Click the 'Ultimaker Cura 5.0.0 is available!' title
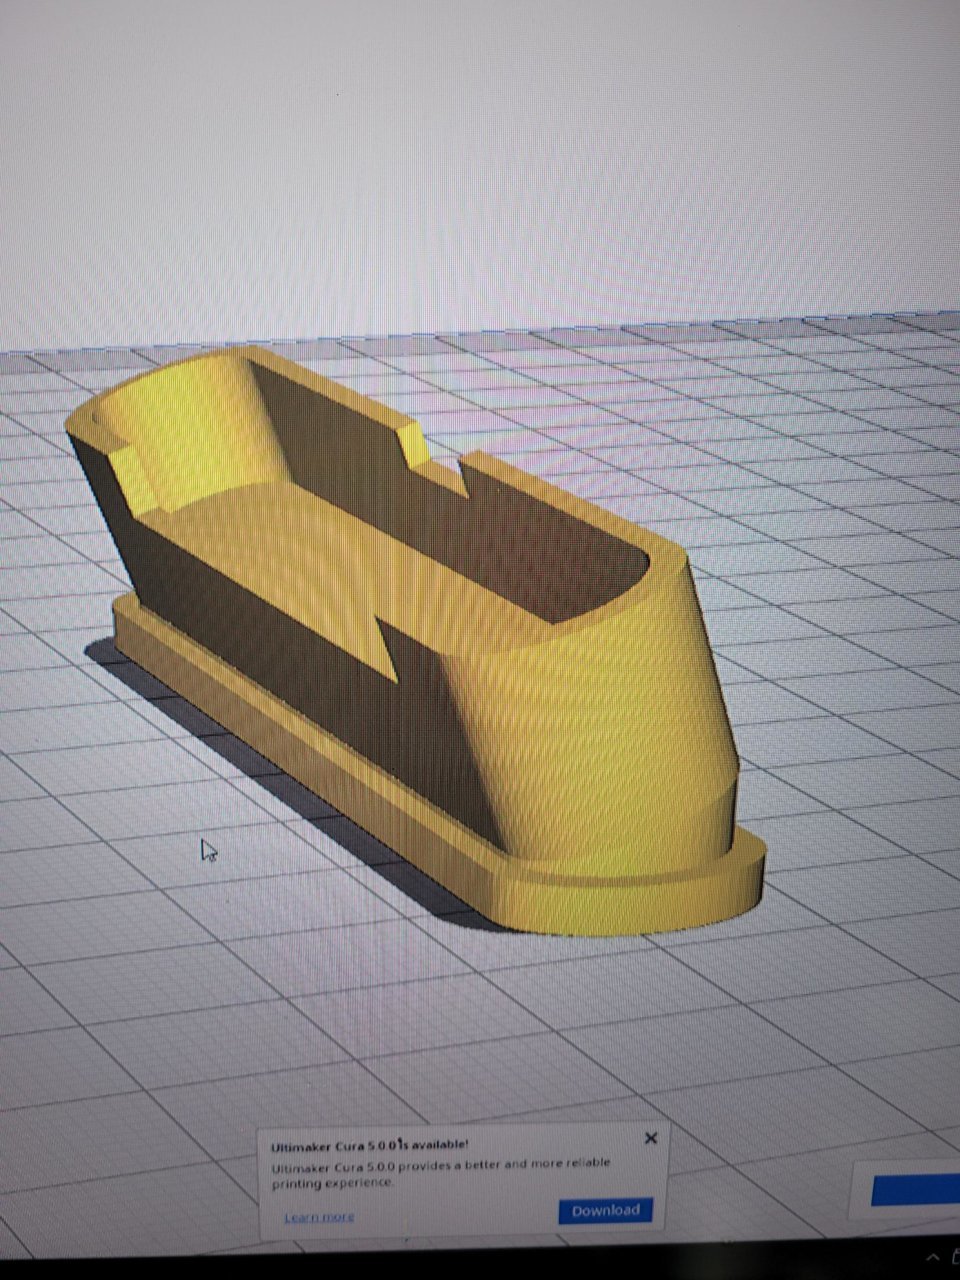Image resolution: width=960 pixels, height=1280 pixels. [x=369, y=1146]
